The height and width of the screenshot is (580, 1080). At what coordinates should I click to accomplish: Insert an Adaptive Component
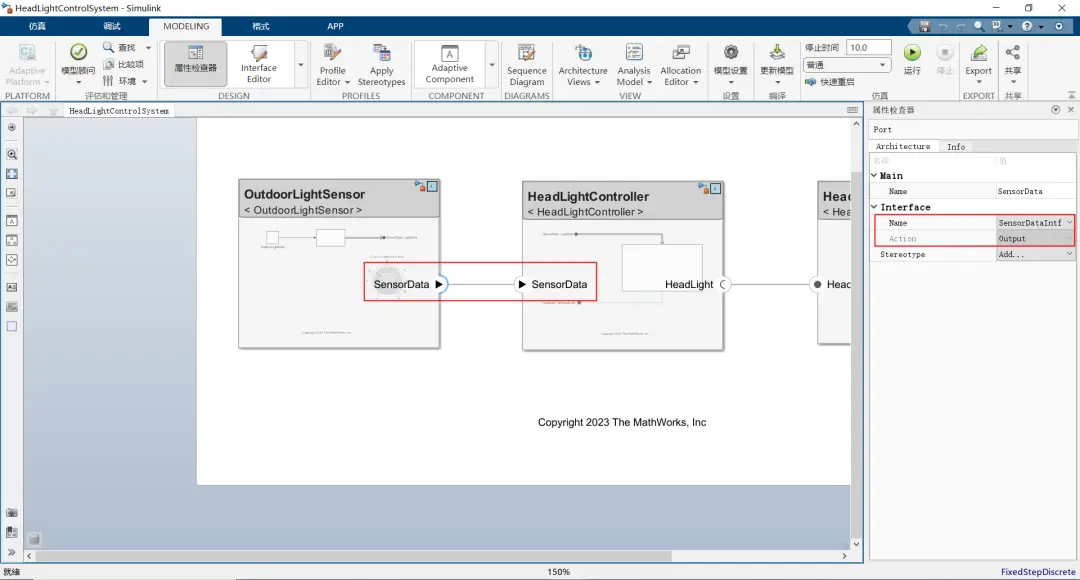[450, 64]
